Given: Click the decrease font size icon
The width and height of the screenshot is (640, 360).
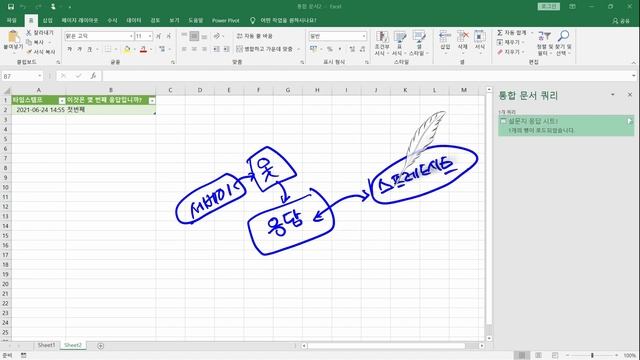Looking at the screenshot, I should (168, 36).
